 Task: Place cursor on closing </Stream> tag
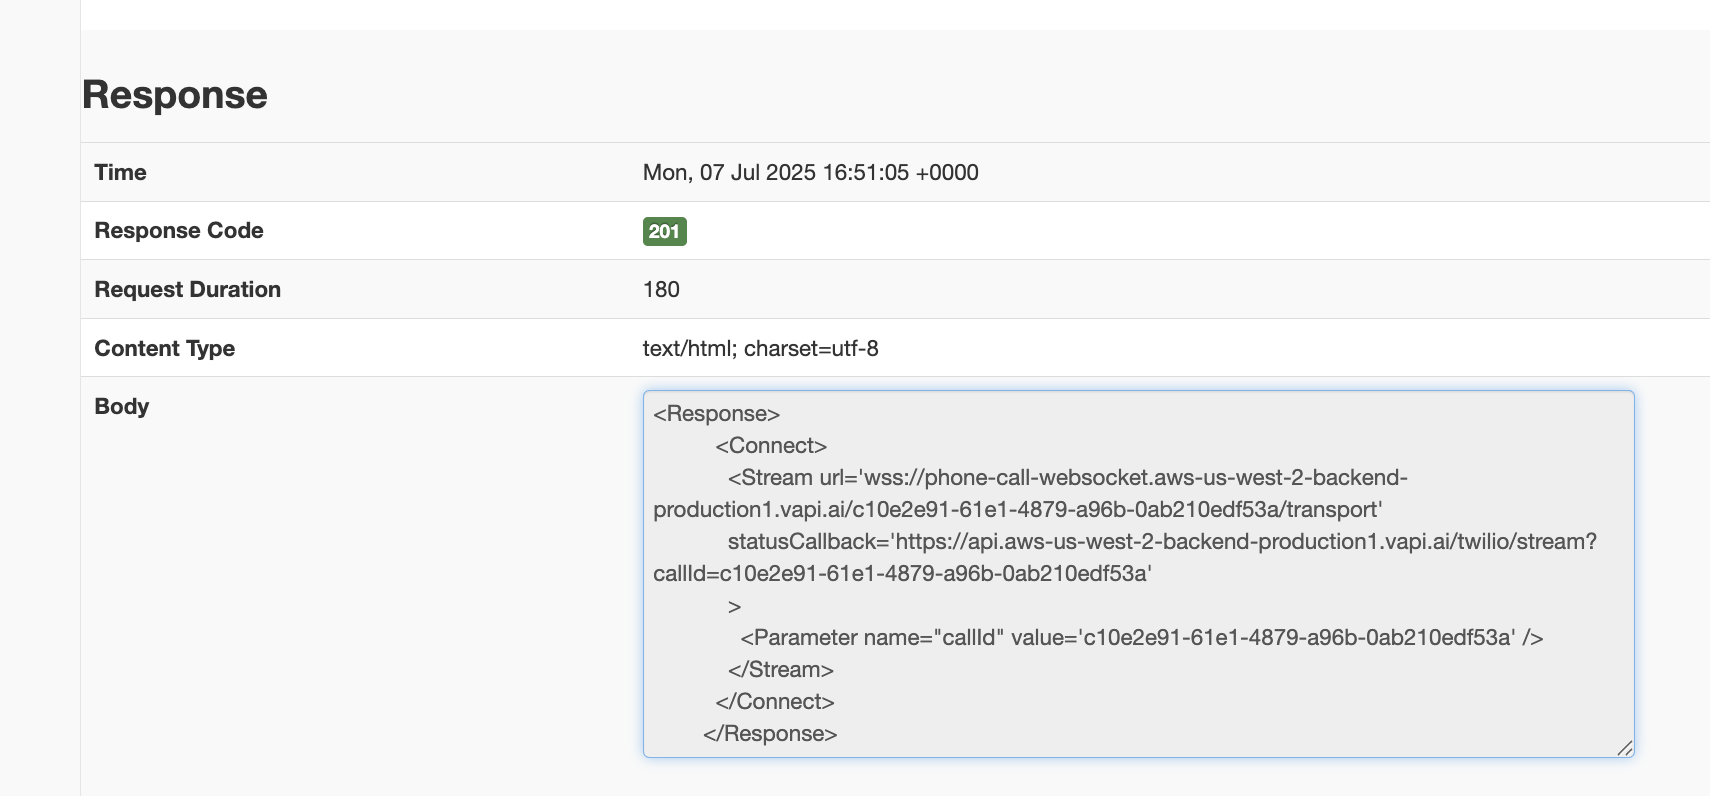(781, 670)
